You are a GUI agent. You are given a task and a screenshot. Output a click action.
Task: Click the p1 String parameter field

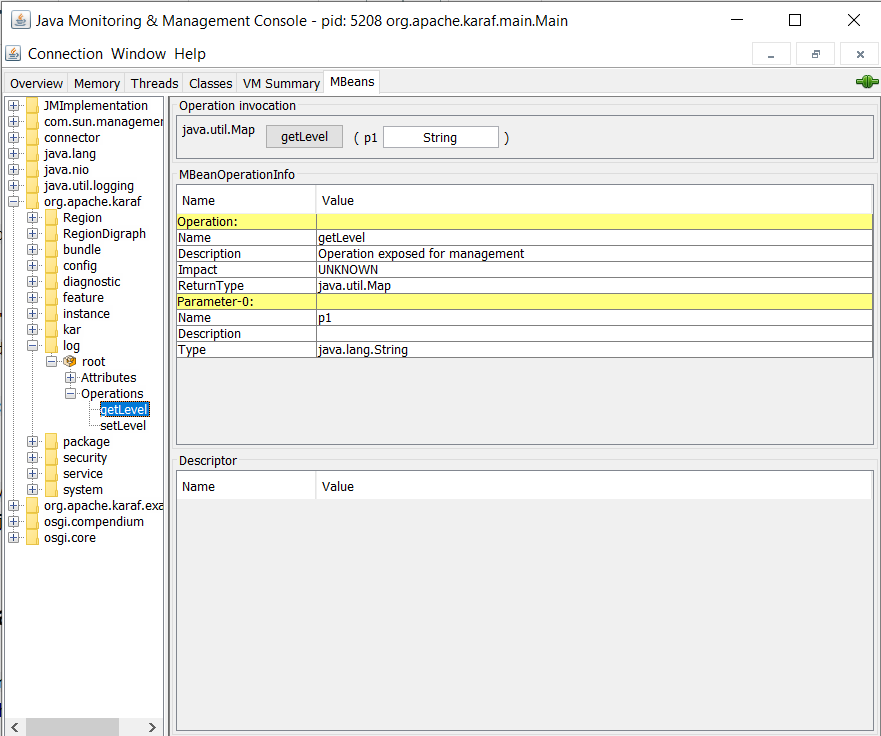(x=440, y=138)
